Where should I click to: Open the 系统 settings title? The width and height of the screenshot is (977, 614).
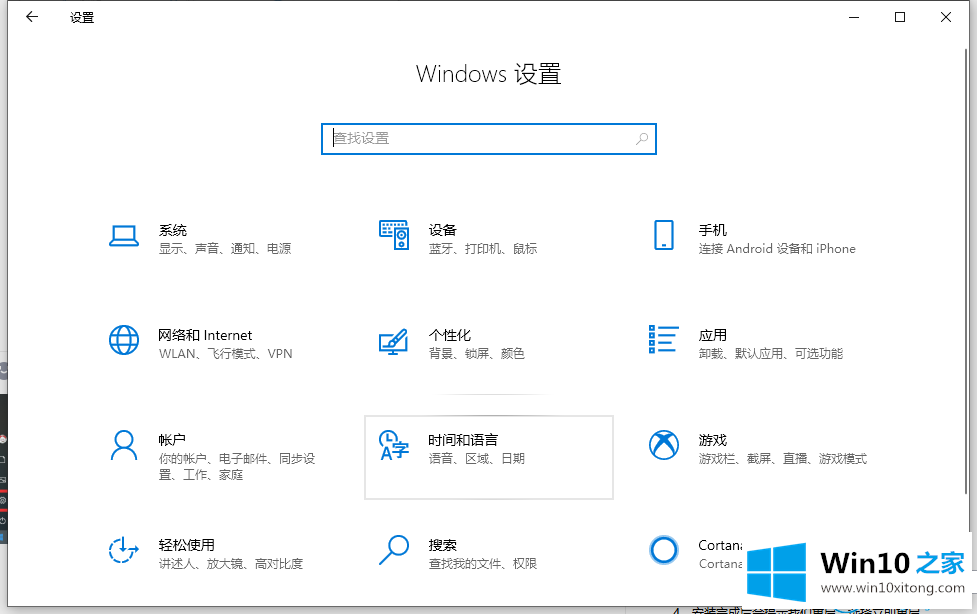[173, 230]
